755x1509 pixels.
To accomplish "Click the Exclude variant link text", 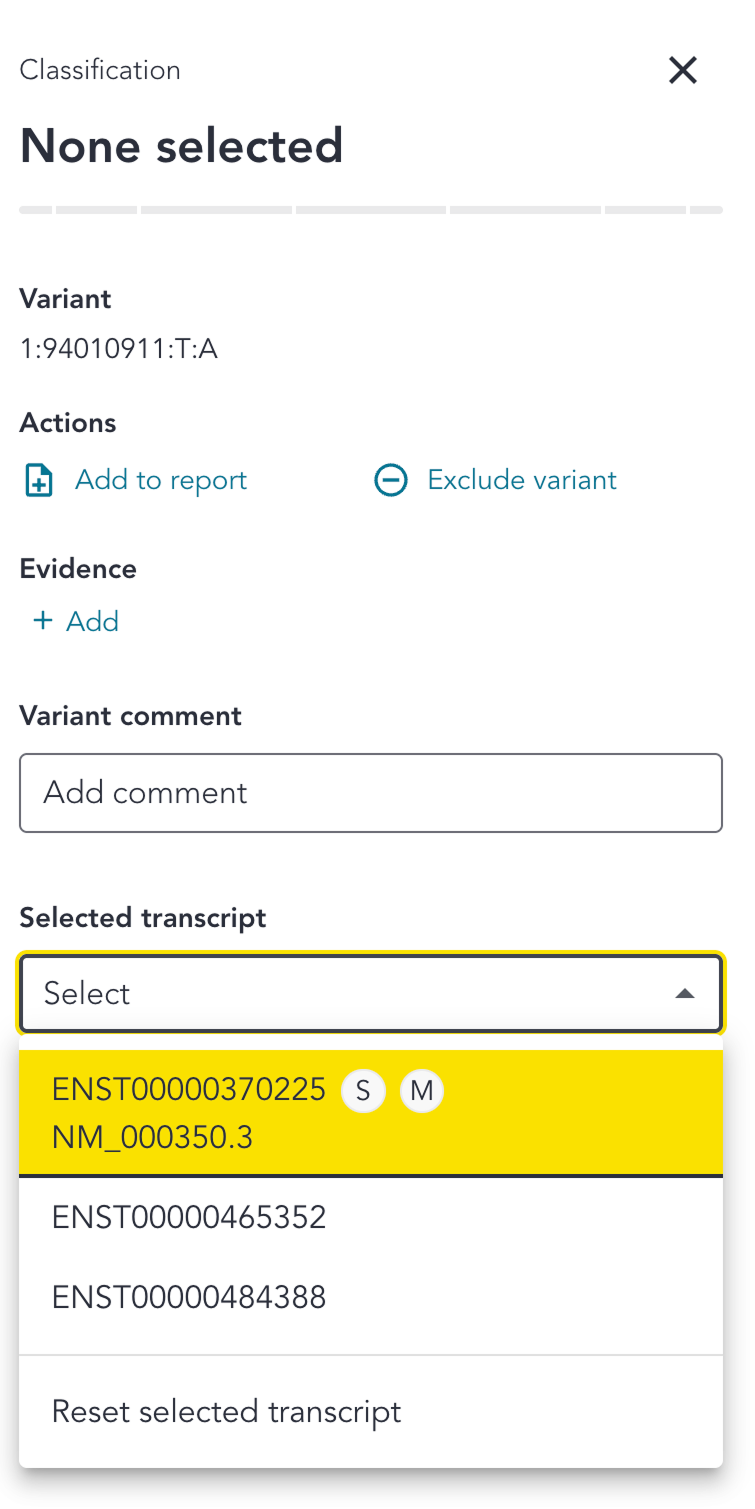I will coord(522,481).
